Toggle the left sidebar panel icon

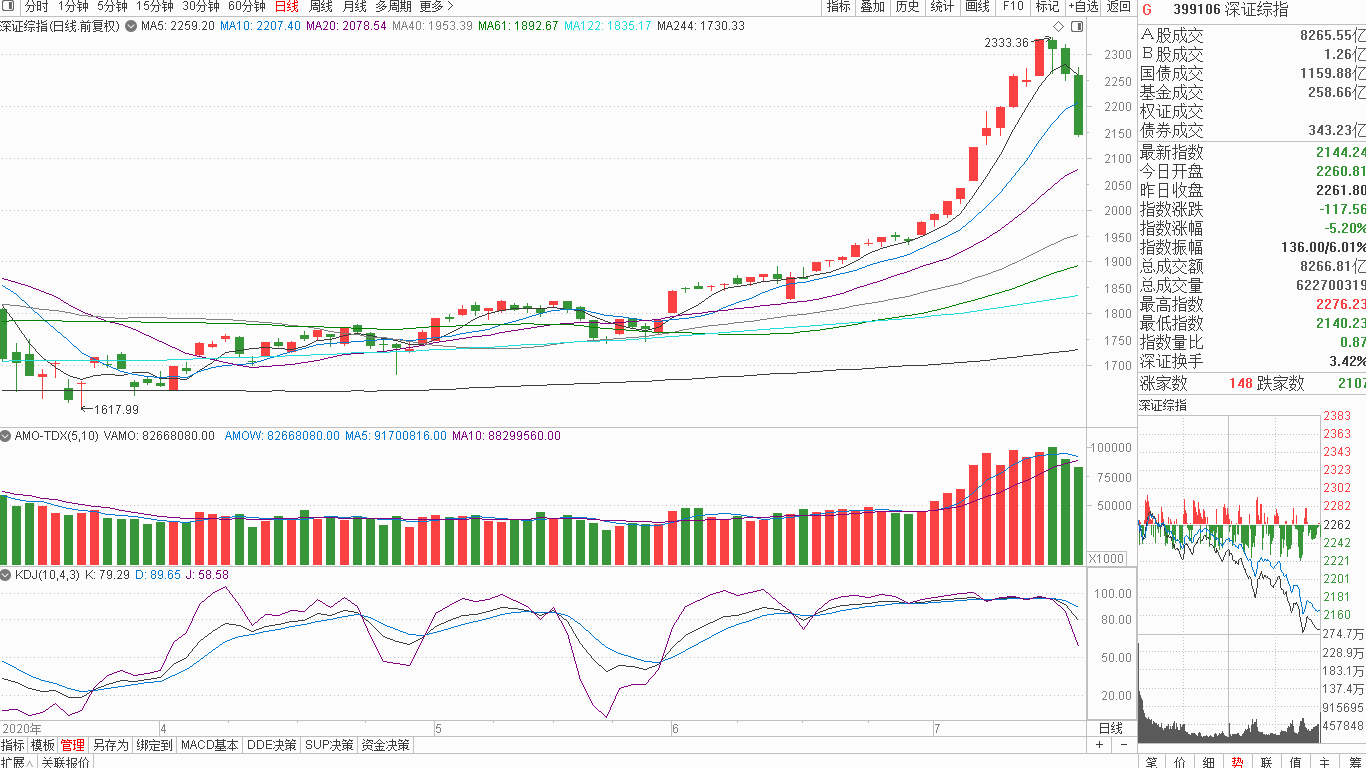tap(9, 6)
